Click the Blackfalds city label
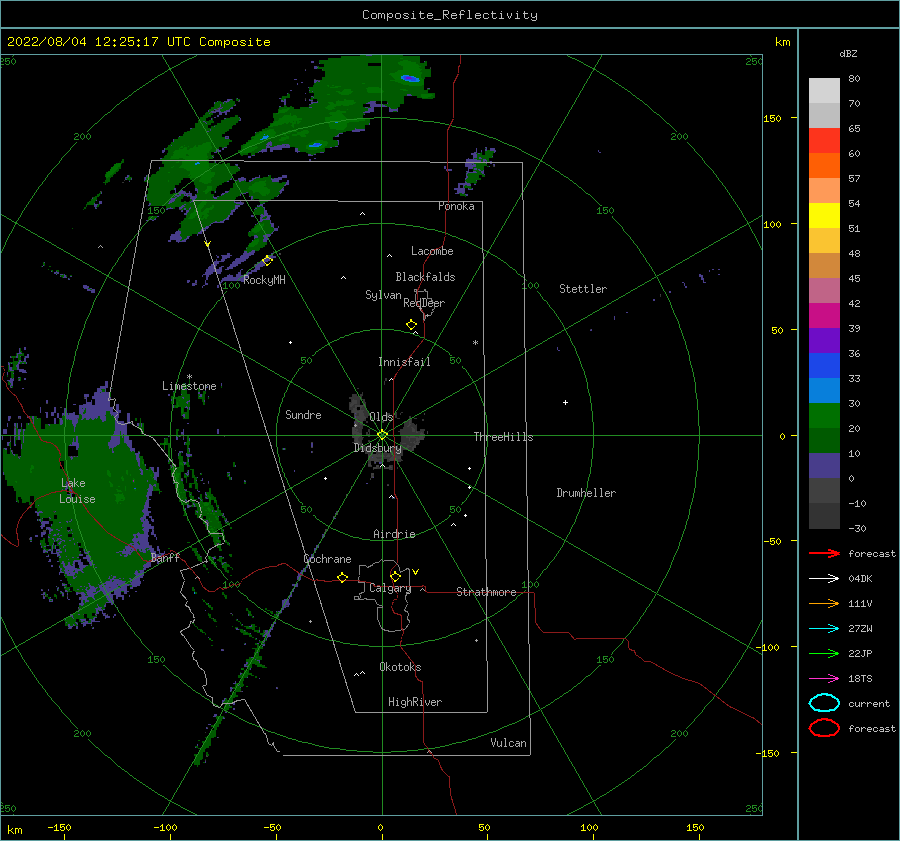The height and width of the screenshot is (841, 900). pos(425,277)
